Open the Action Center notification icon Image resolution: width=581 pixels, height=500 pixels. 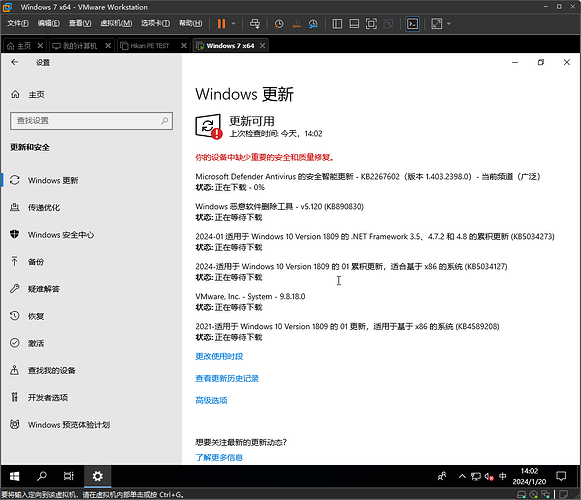pos(561,476)
